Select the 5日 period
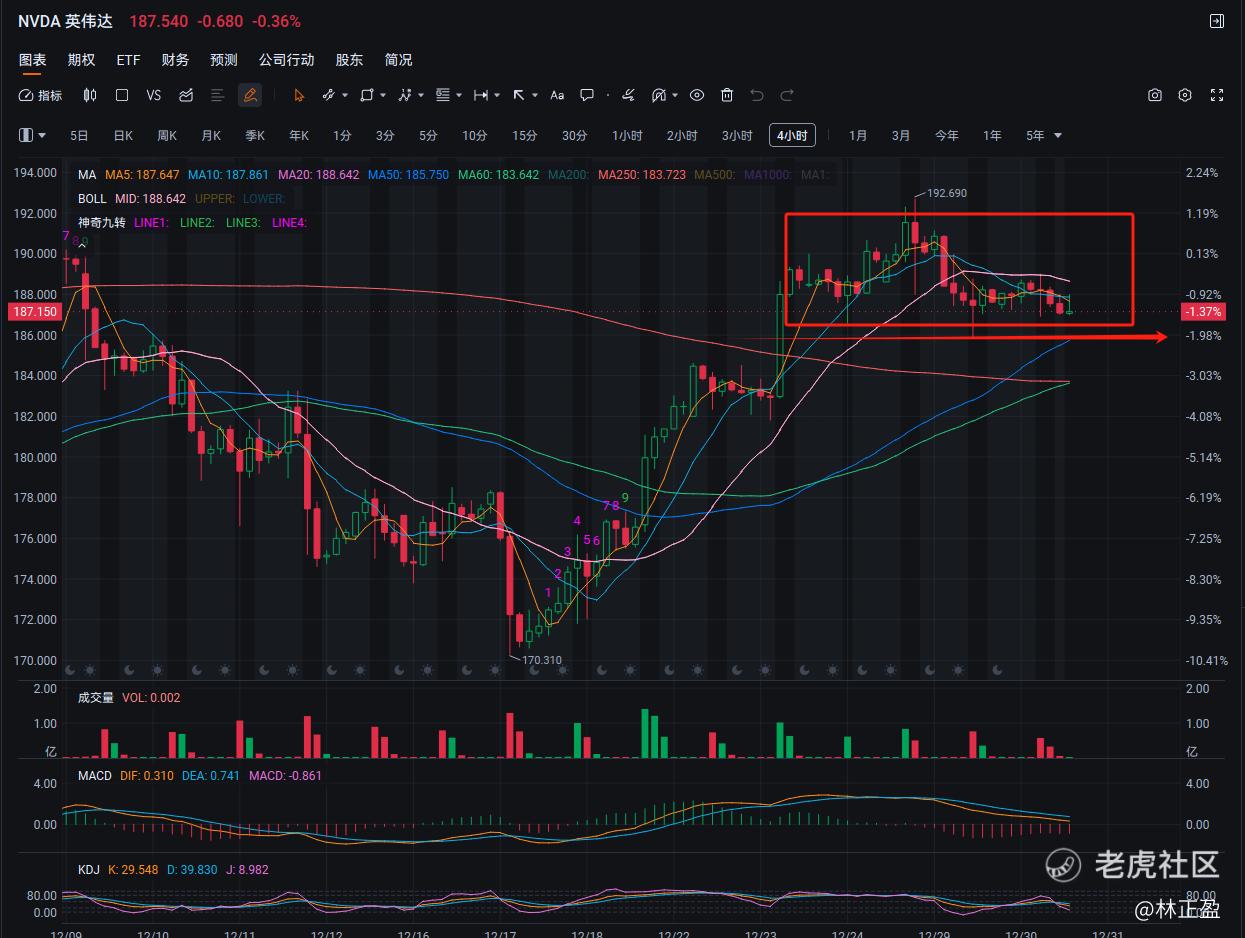This screenshot has height=938, width=1245. pos(79,135)
